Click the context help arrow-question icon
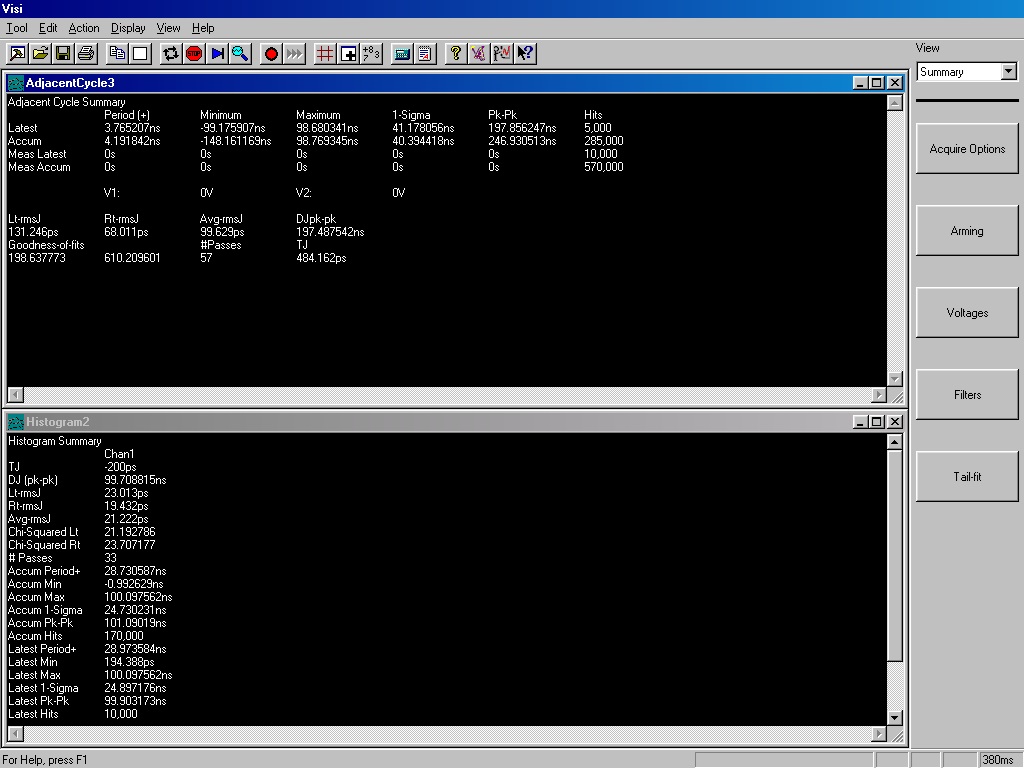Viewport: 1024px width, 768px height. [x=525, y=54]
